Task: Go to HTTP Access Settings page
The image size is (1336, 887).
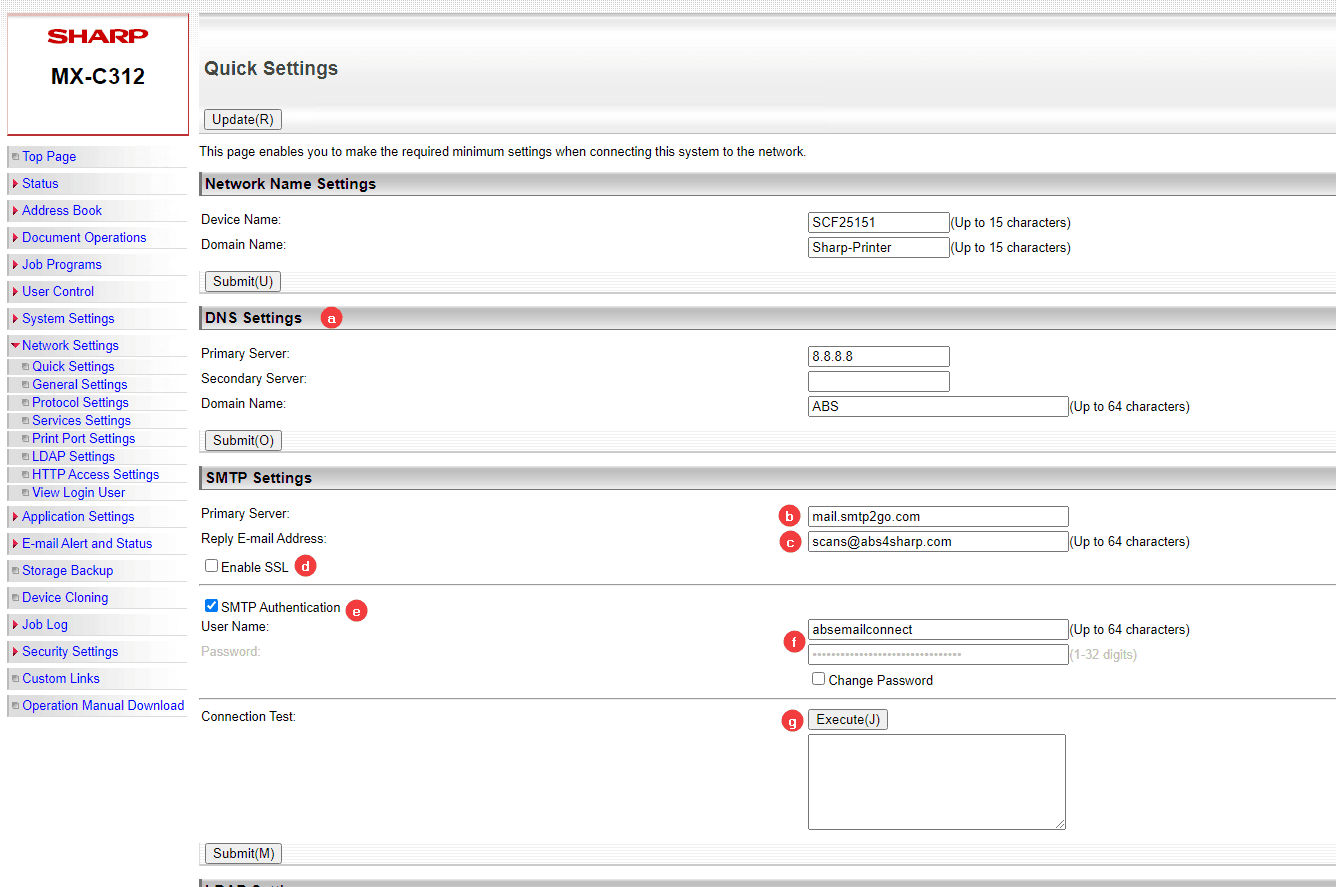Action: [95, 475]
